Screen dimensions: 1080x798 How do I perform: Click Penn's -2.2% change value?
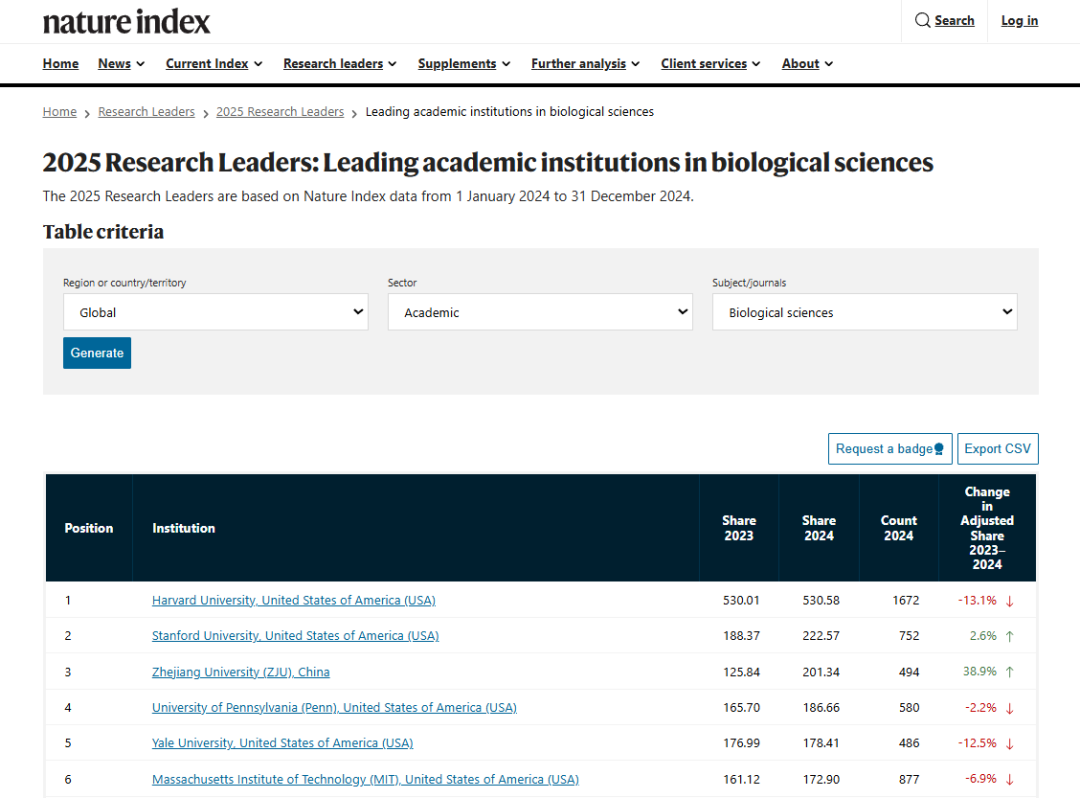pos(981,707)
